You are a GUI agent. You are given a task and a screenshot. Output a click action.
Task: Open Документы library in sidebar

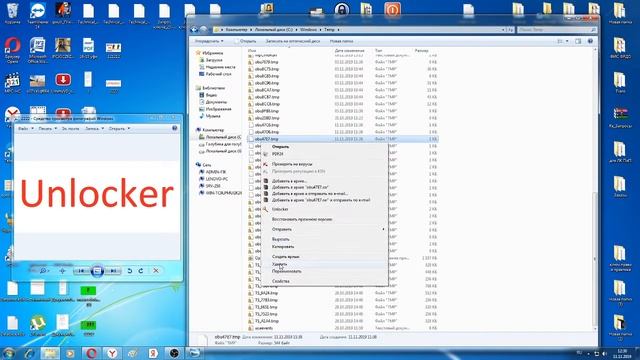pyautogui.click(x=216, y=102)
